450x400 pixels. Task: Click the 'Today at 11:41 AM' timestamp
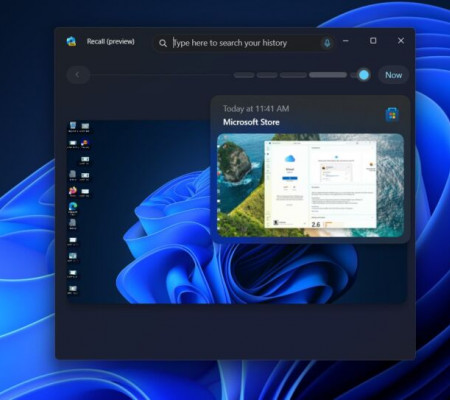tap(256, 109)
